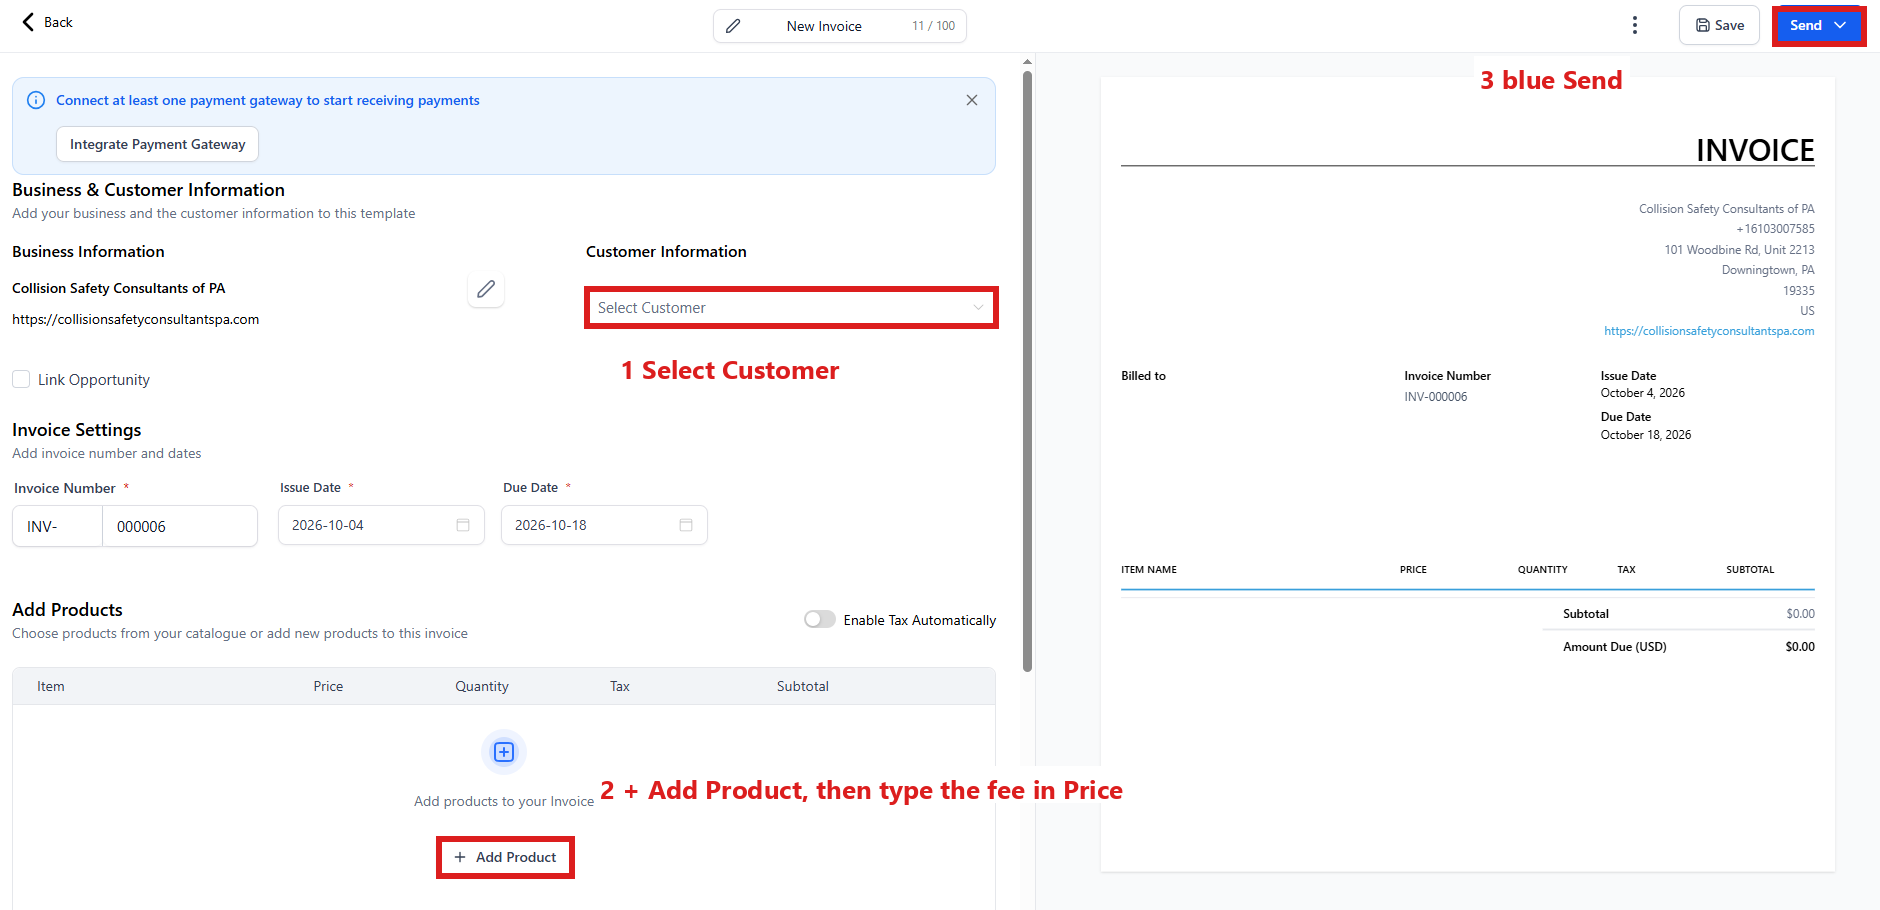
Task: Click the Connect at least one payment gateway text
Action: [x=268, y=100]
